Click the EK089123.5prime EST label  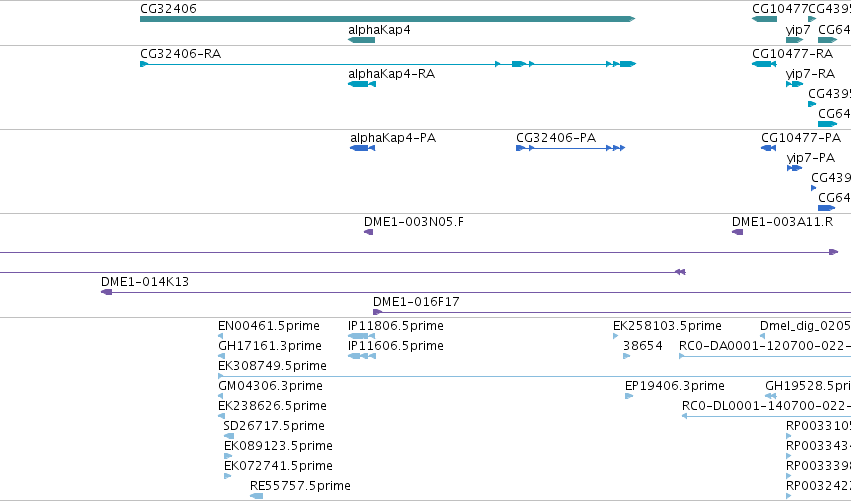point(278,446)
